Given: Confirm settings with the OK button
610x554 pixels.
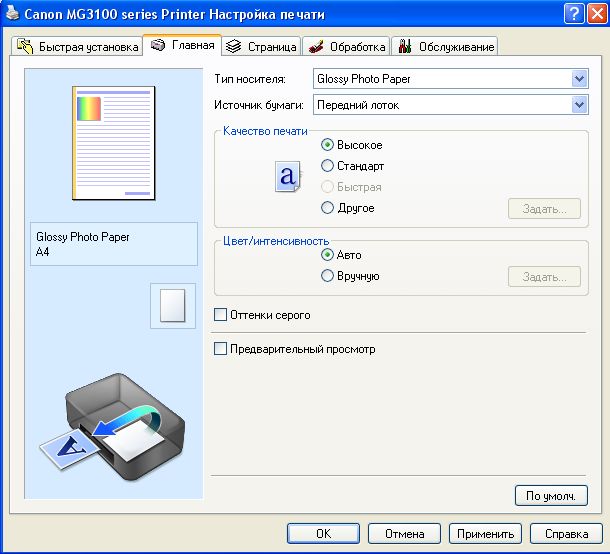Looking at the screenshot, I should (x=323, y=533).
